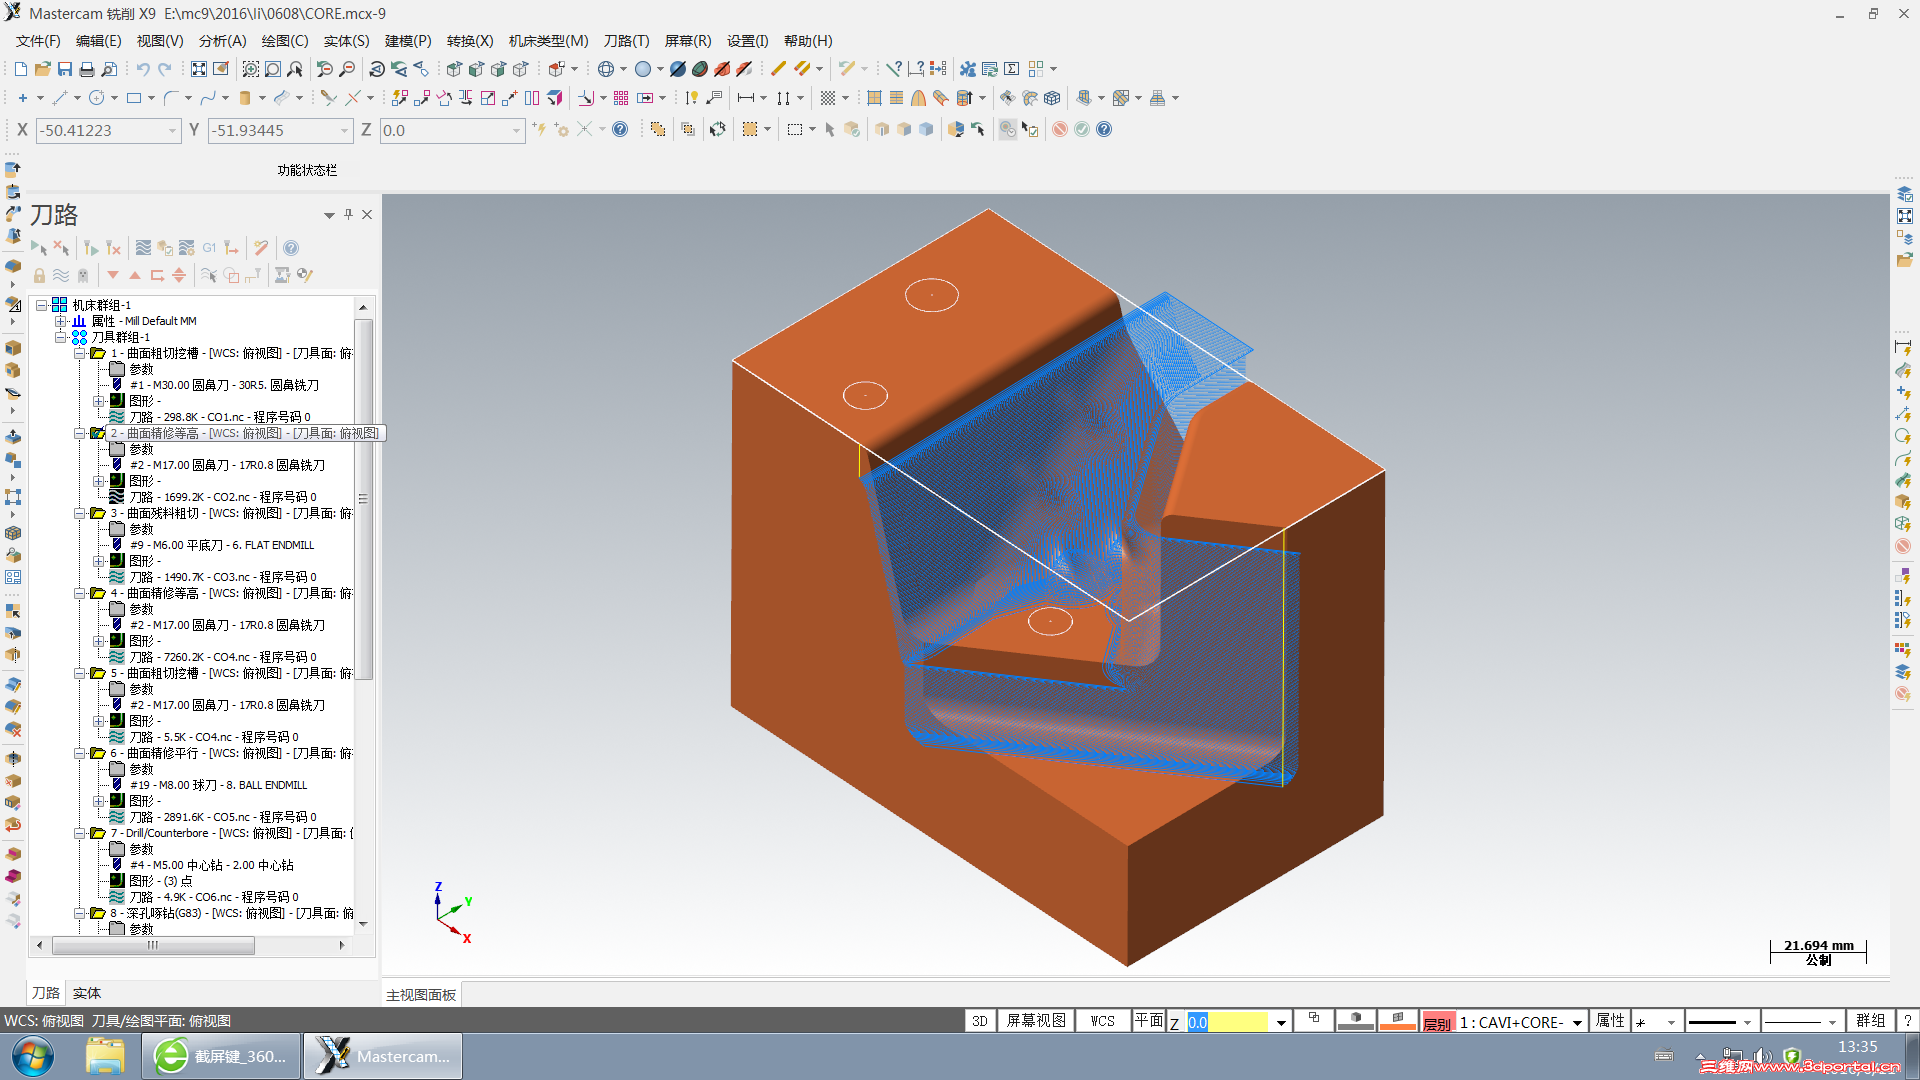The height and width of the screenshot is (1080, 1920).
Task: Toggle shaded sphere display icon
Action: tap(643, 69)
